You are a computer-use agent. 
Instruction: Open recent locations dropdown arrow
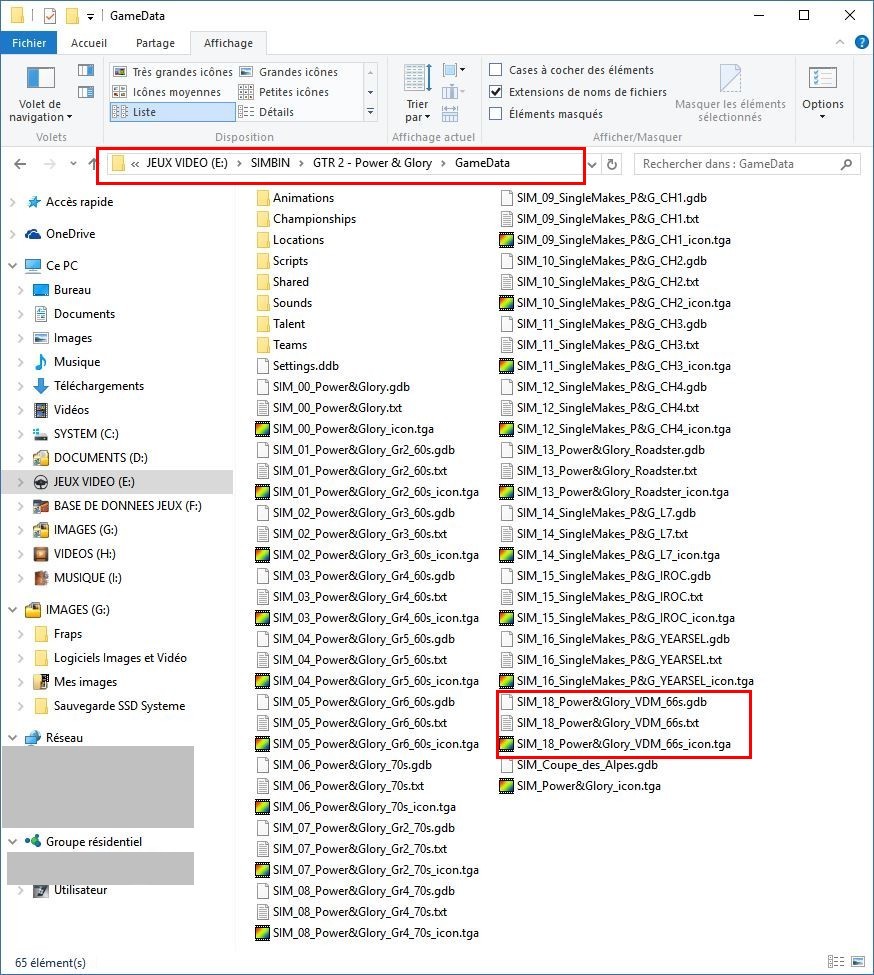pos(73,164)
